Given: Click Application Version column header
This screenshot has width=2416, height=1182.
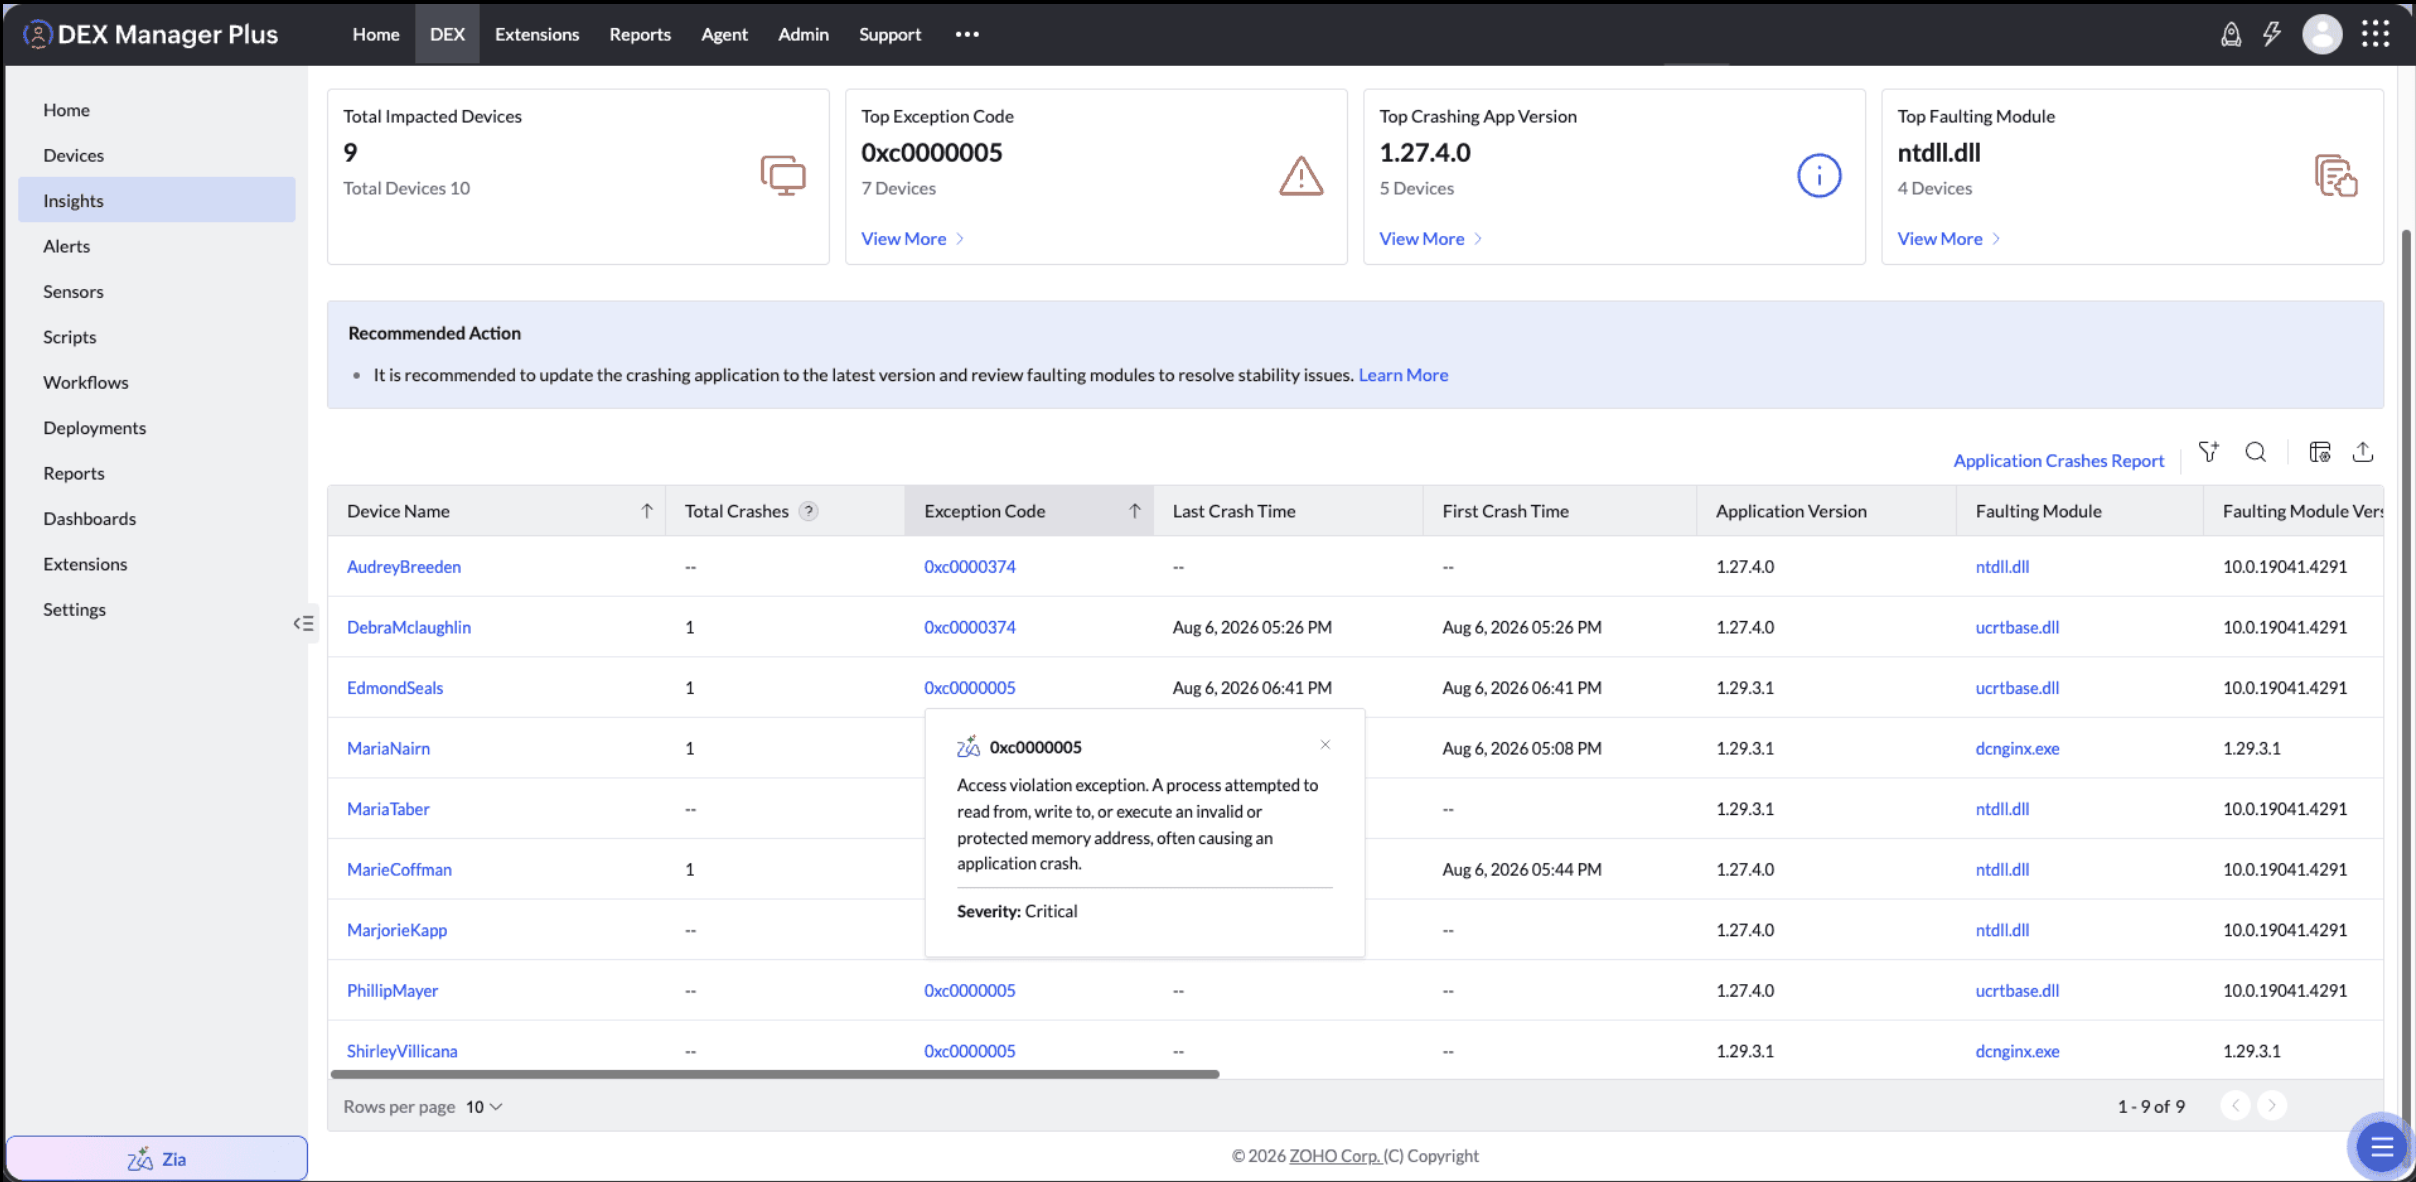Looking at the screenshot, I should 1826,511.
